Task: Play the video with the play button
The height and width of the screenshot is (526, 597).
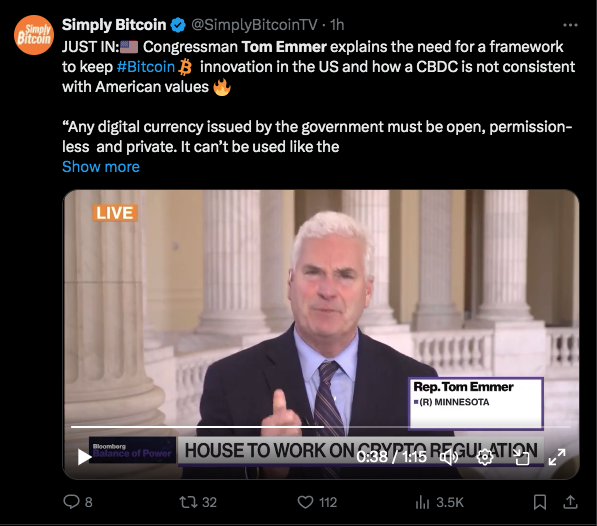Action: pyautogui.click(x=84, y=457)
